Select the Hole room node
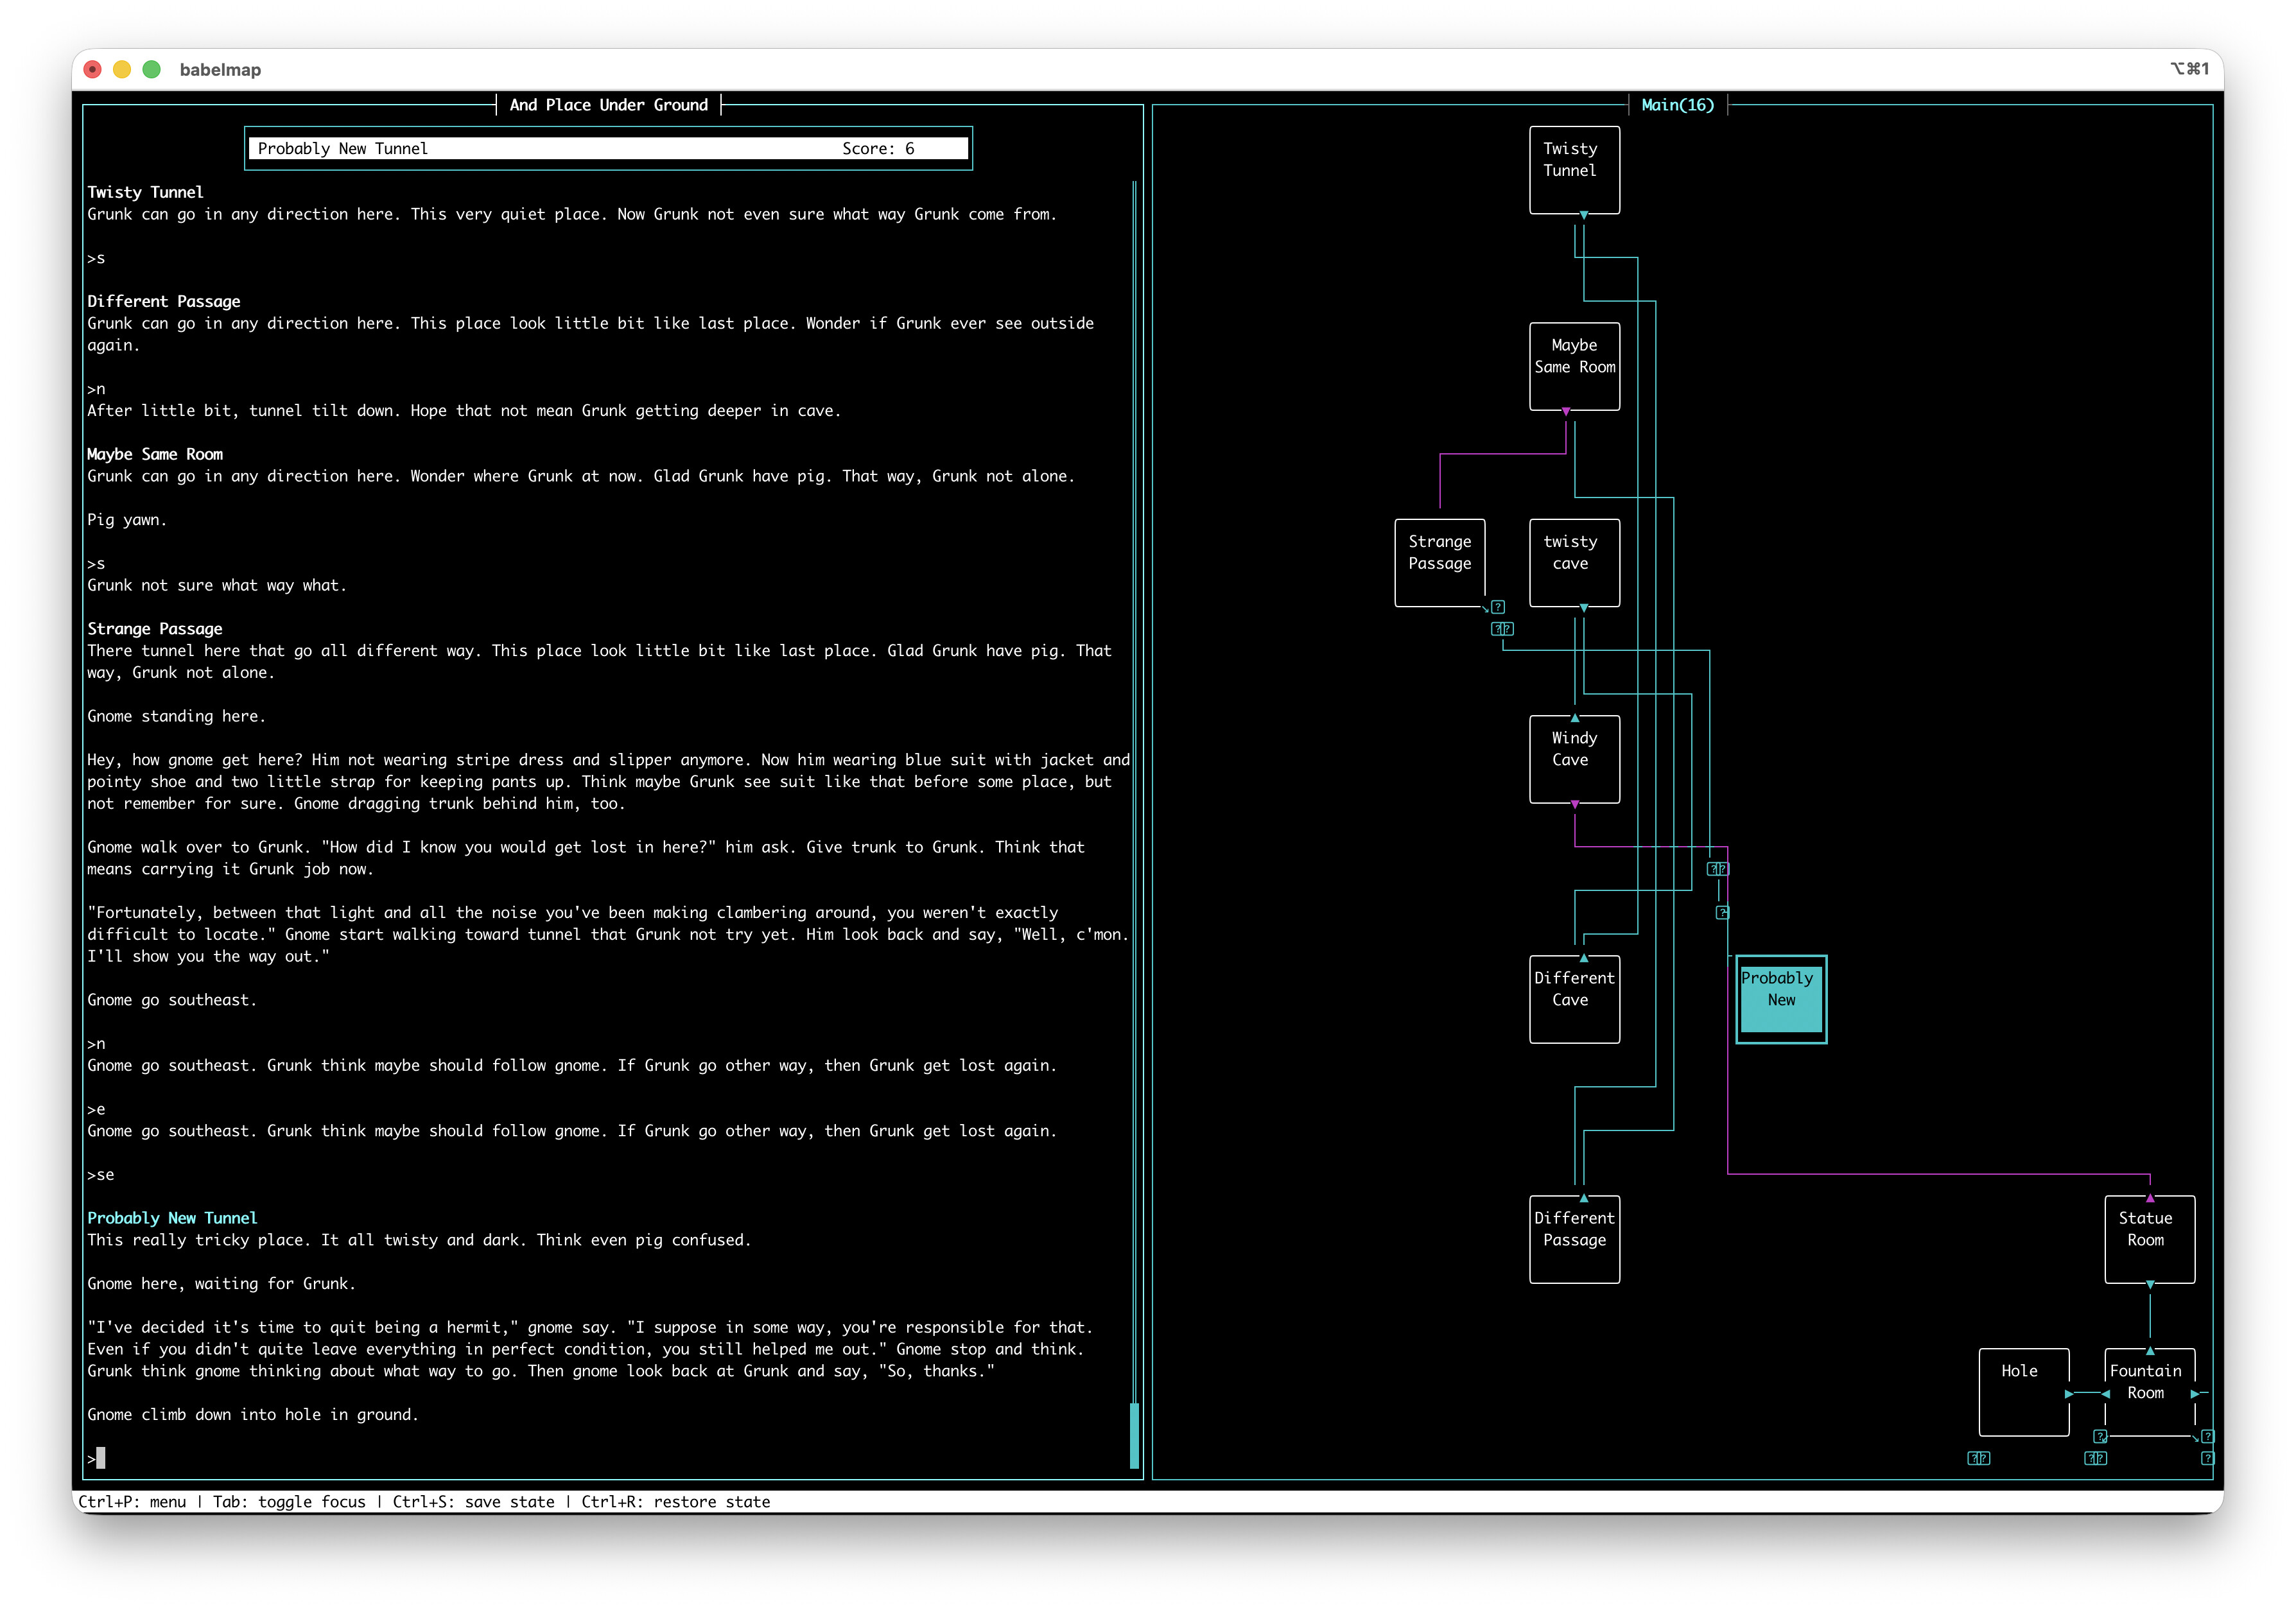This screenshot has width=2296, height=1610. tap(2023, 1392)
